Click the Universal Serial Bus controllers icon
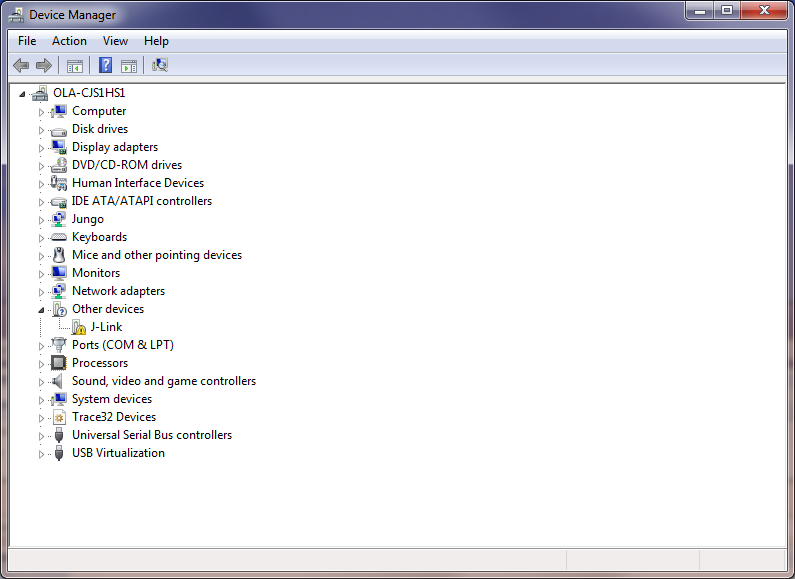Viewport: 795px width, 579px height. pyautogui.click(x=59, y=435)
